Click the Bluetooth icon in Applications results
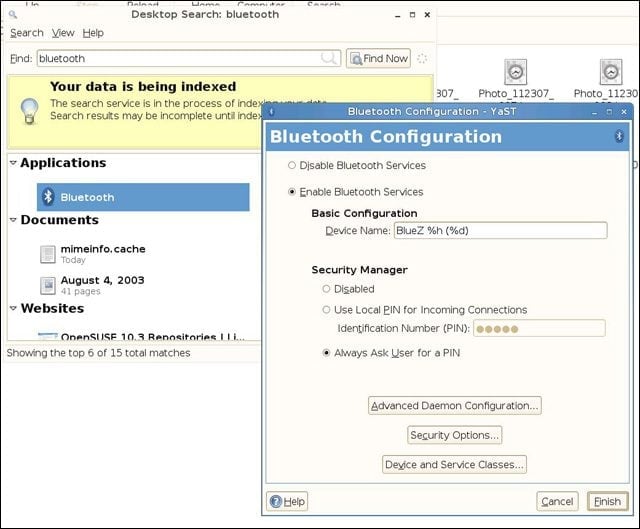640x529 pixels. pyautogui.click(x=48, y=197)
